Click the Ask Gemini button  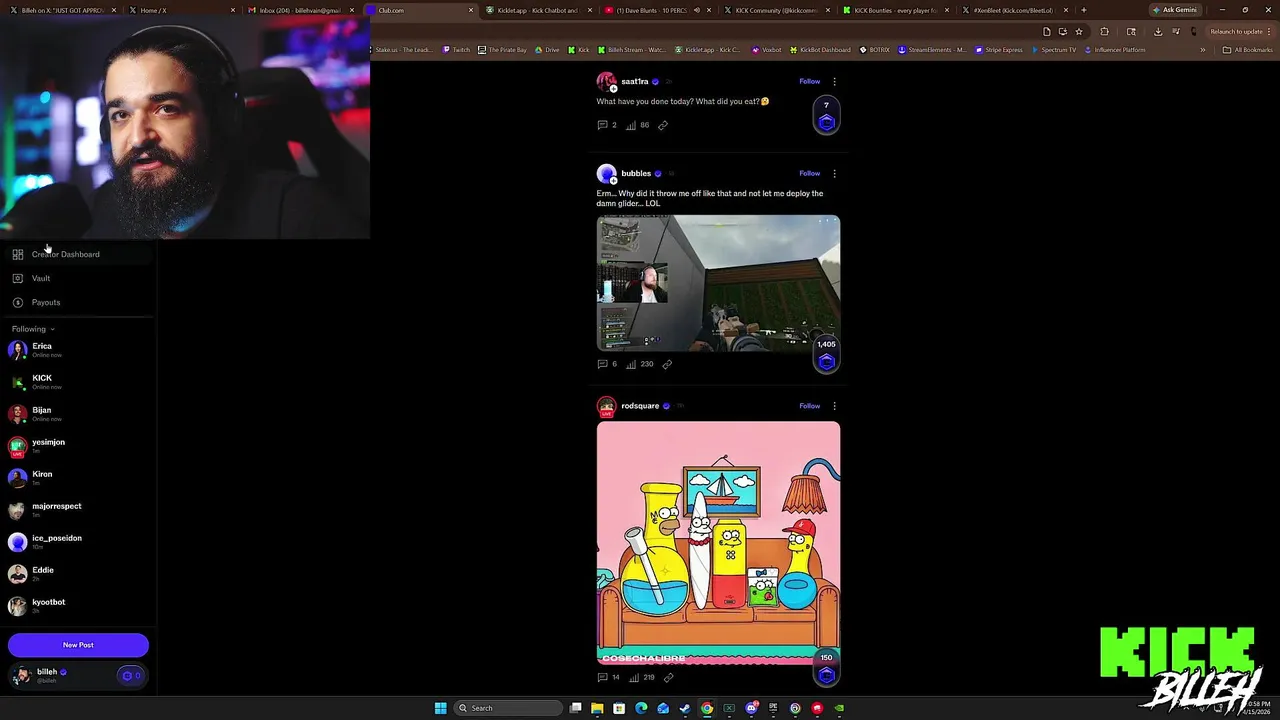click(1174, 10)
